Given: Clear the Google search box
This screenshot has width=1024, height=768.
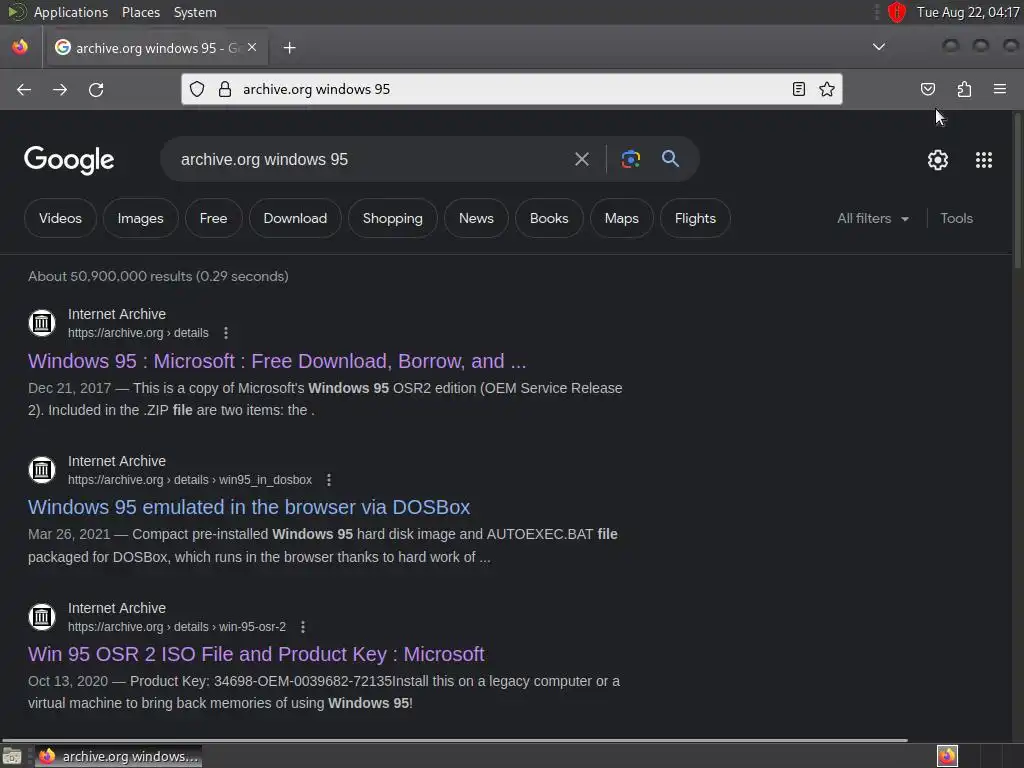Looking at the screenshot, I should point(581,159).
